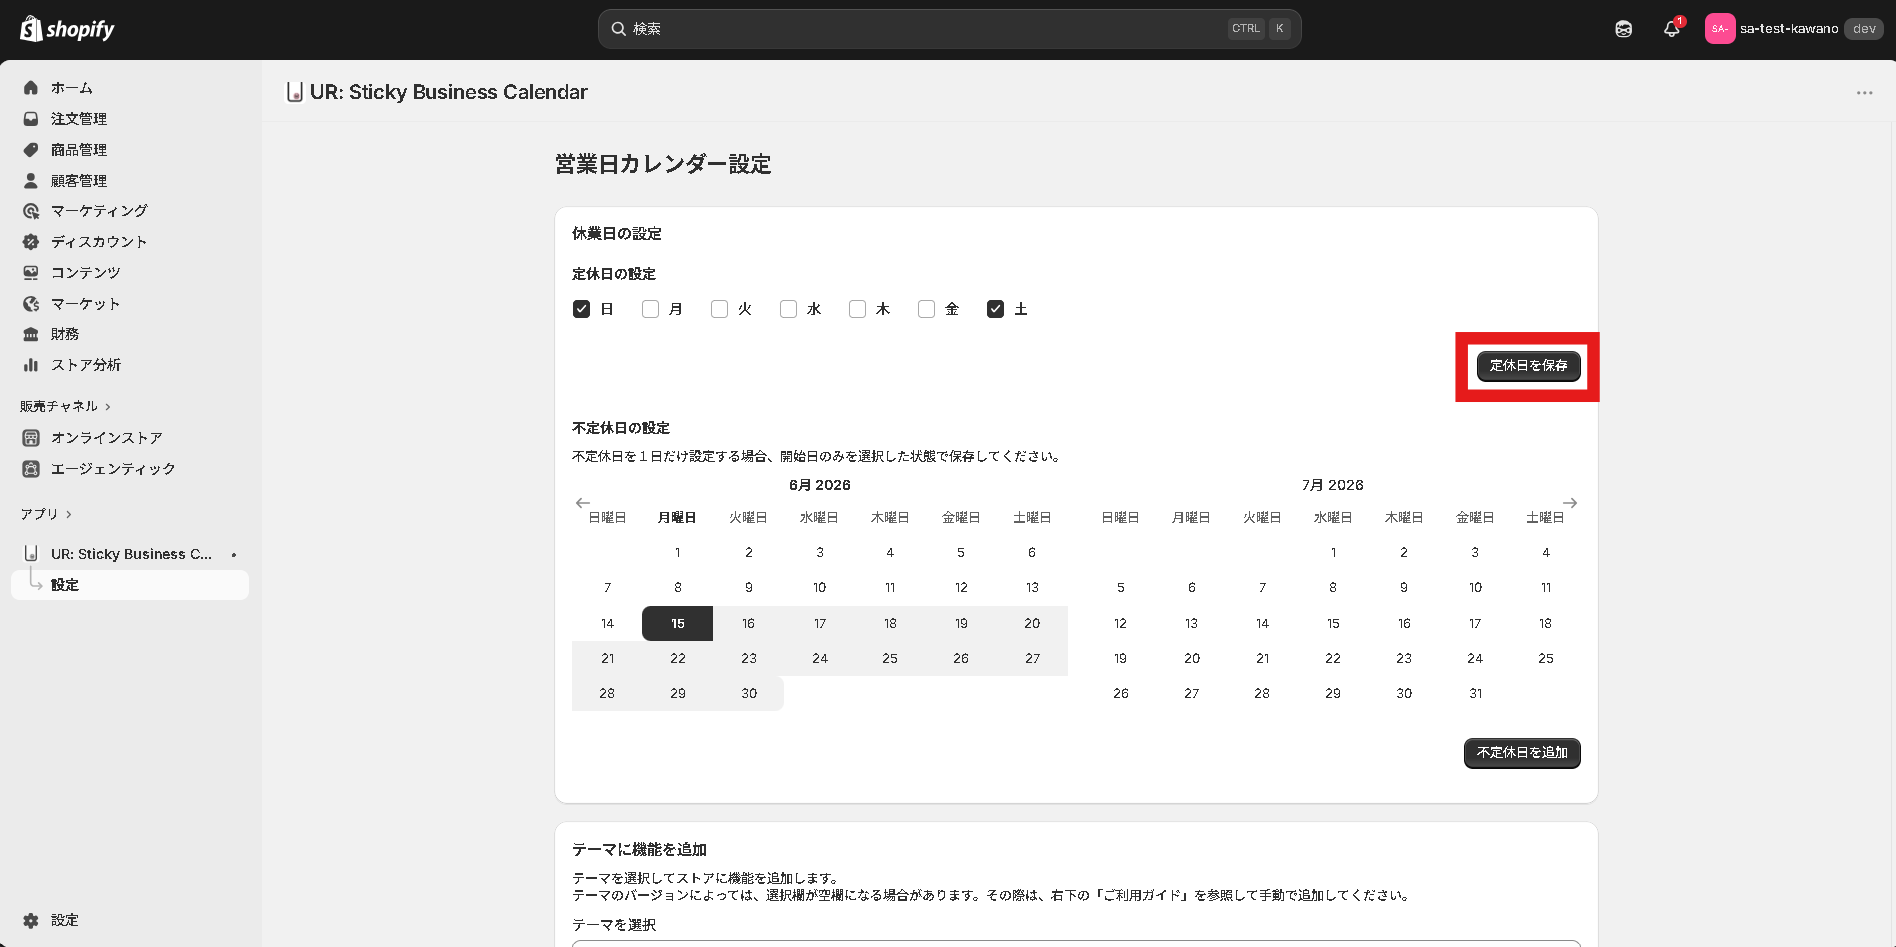Click the 検索 search field
The width and height of the screenshot is (1896, 947).
click(x=949, y=29)
